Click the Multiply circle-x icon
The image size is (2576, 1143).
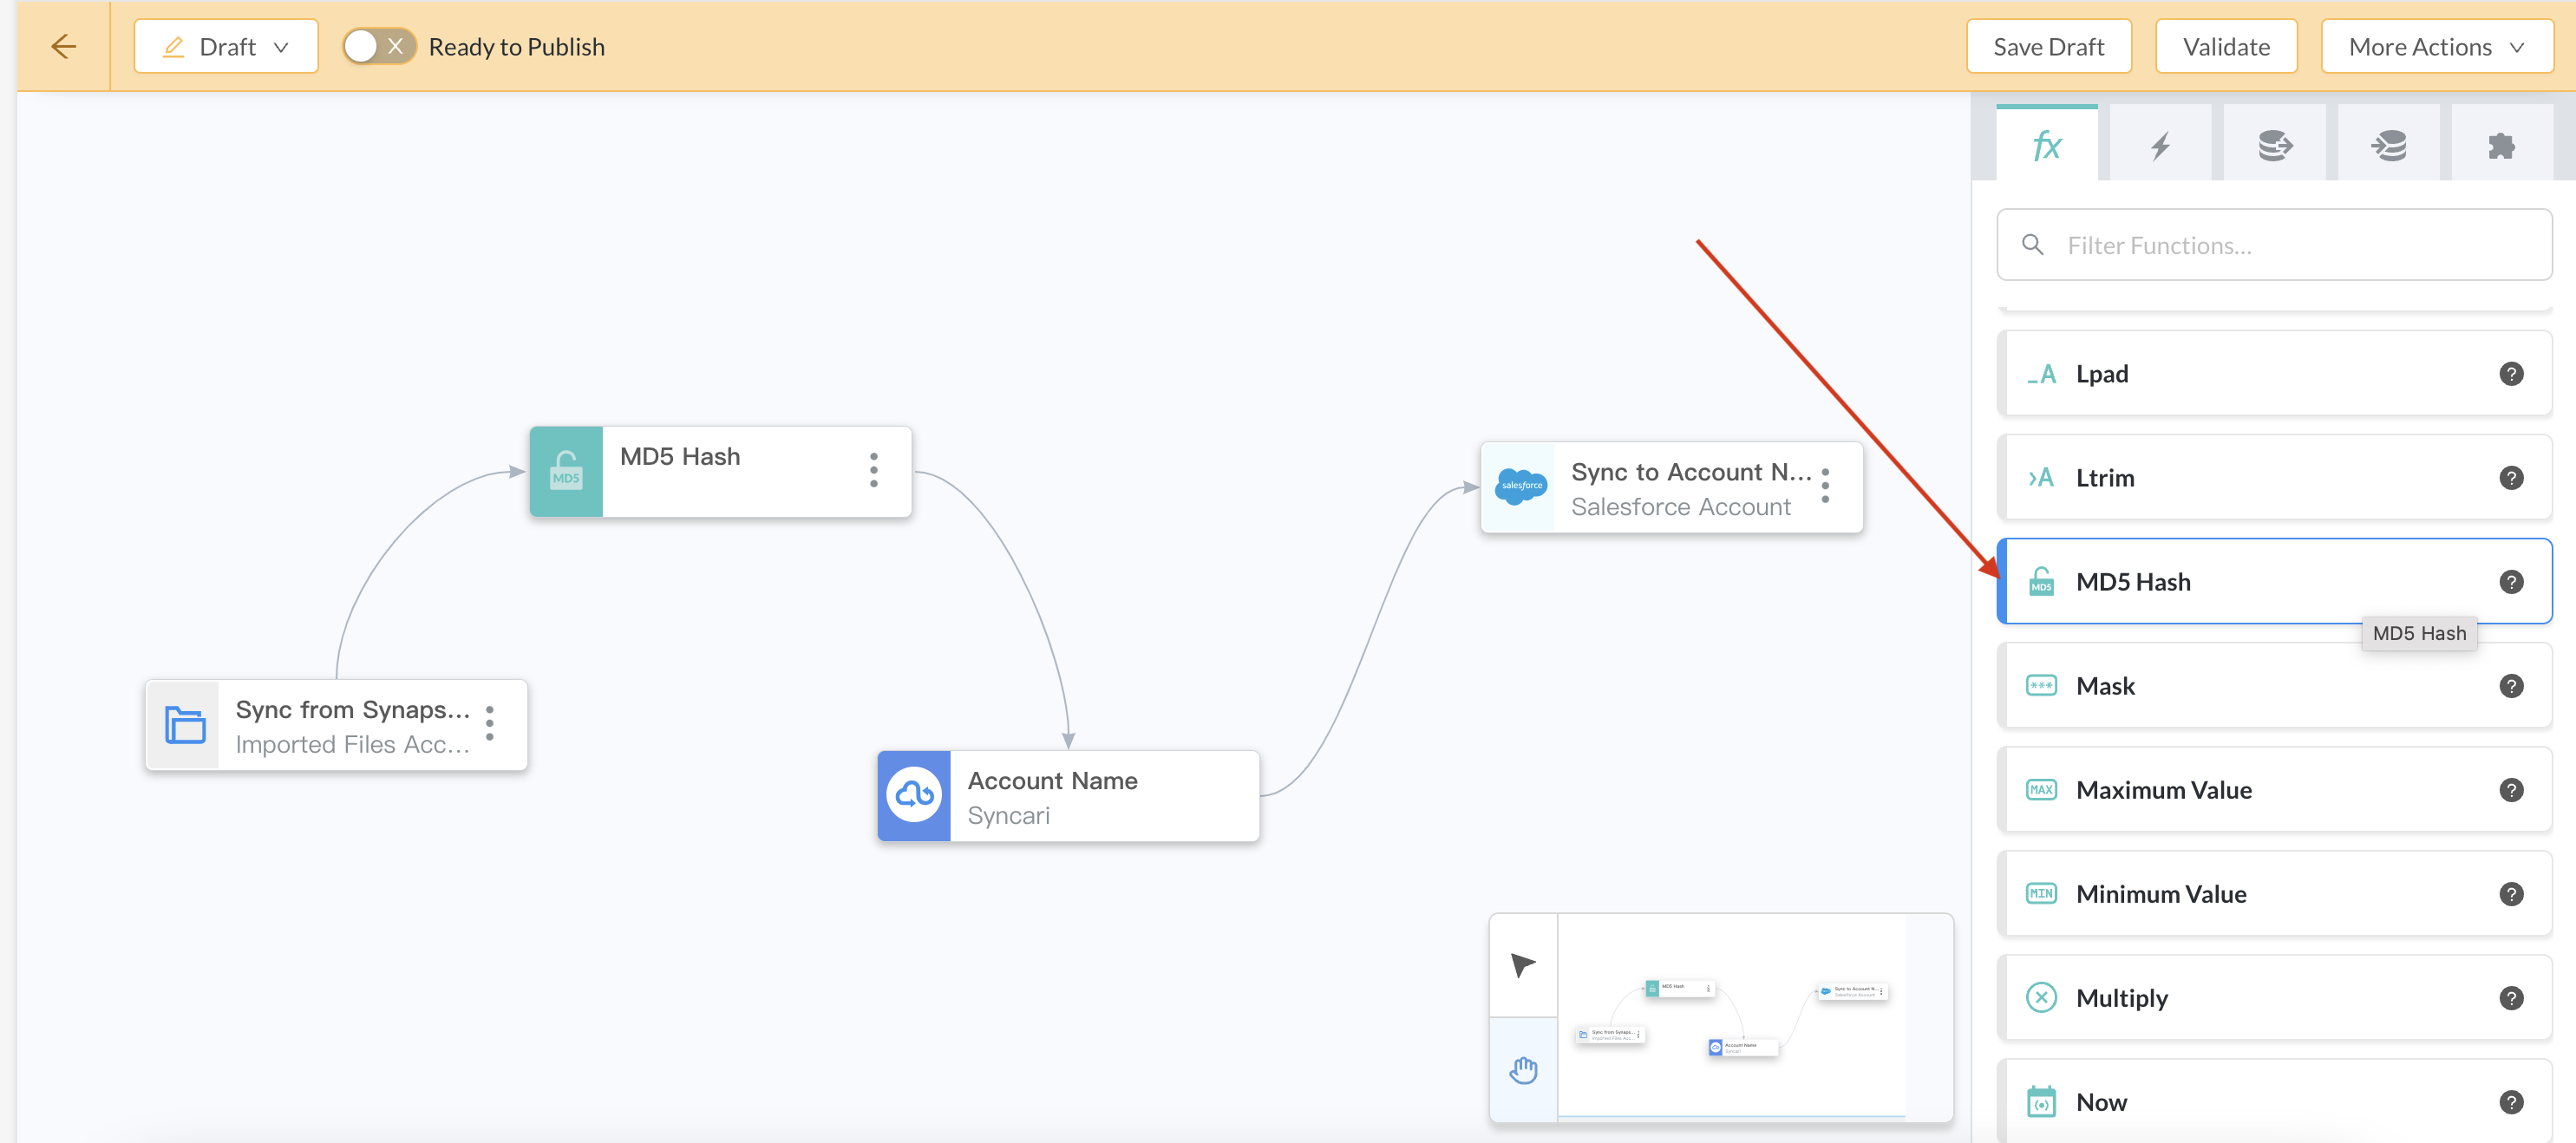(x=2041, y=998)
